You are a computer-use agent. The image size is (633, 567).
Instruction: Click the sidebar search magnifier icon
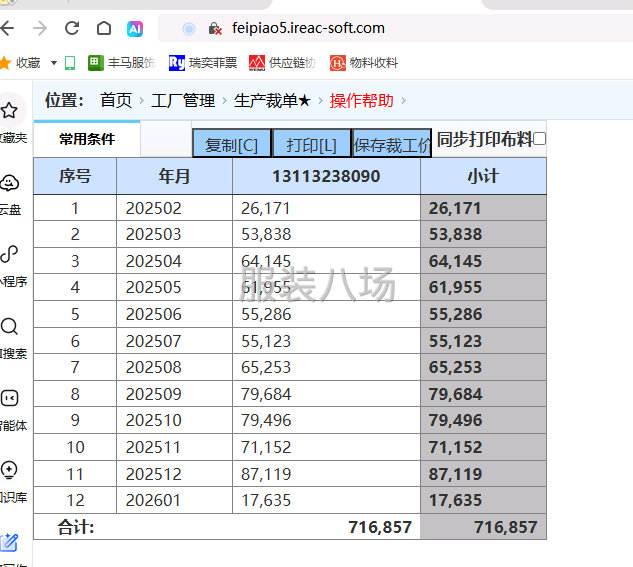point(9,326)
